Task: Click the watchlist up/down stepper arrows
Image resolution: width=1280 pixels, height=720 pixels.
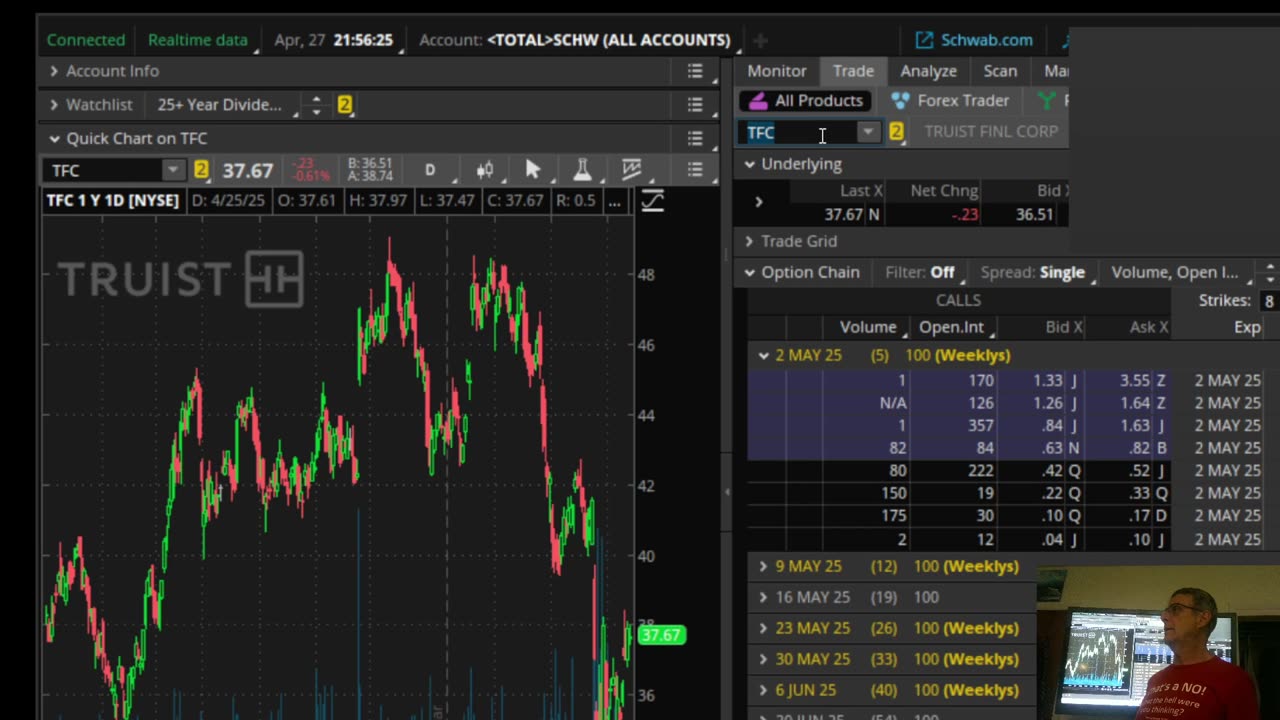Action: click(x=316, y=105)
